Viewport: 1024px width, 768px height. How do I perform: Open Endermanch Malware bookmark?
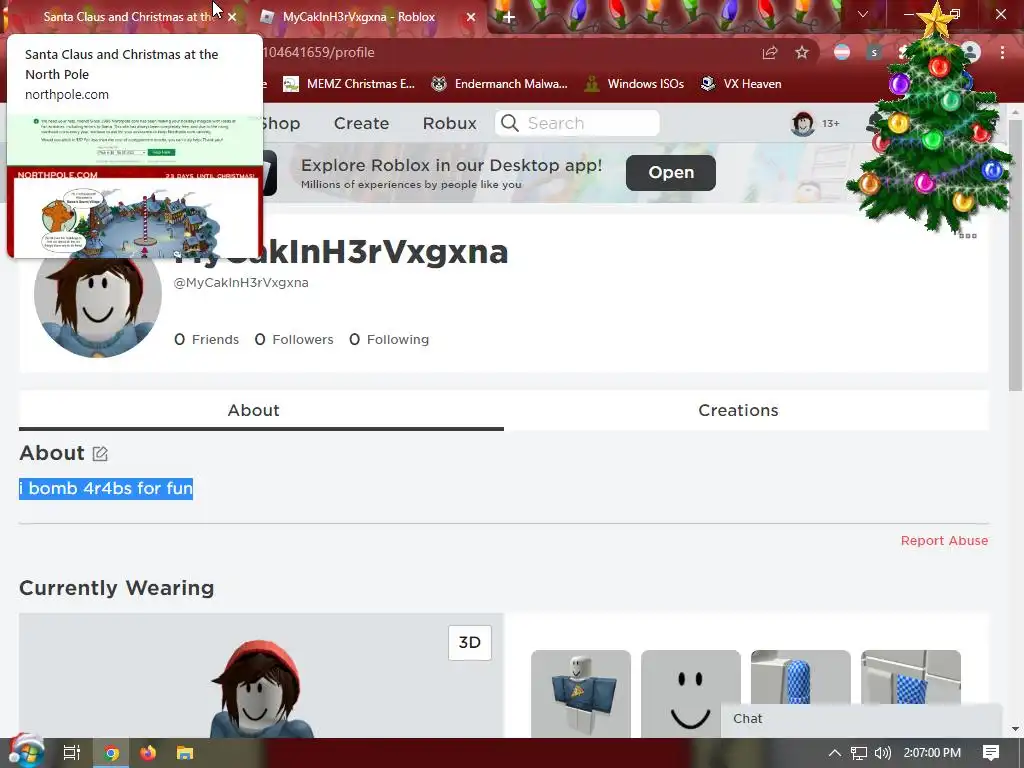[500, 84]
